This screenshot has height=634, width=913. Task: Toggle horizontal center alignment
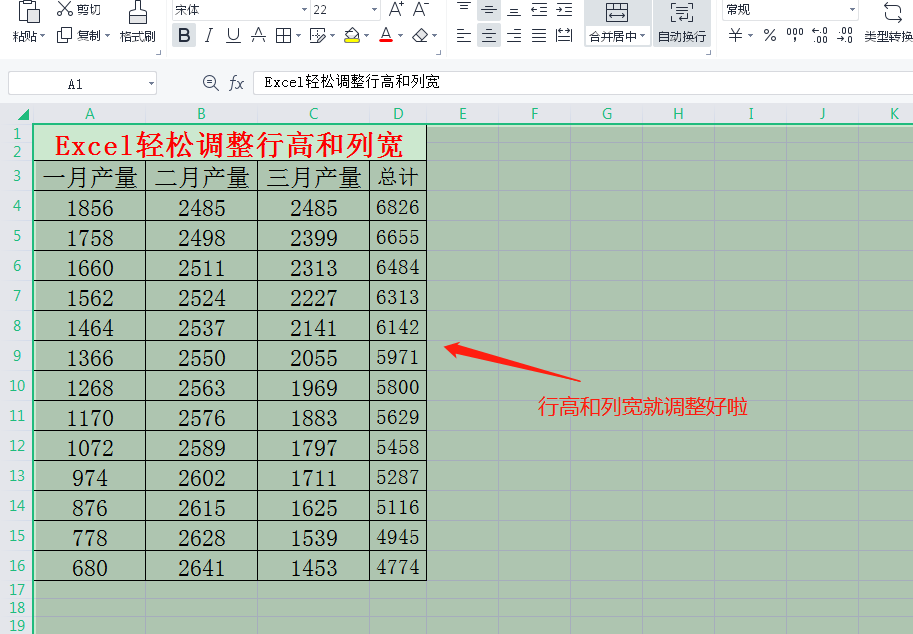tap(489, 36)
